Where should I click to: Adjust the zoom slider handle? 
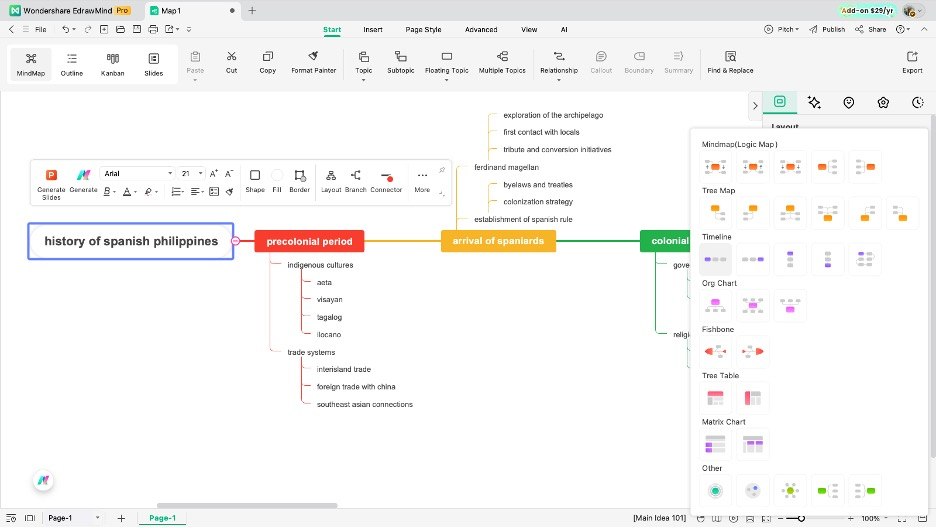click(x=801, y=518)
